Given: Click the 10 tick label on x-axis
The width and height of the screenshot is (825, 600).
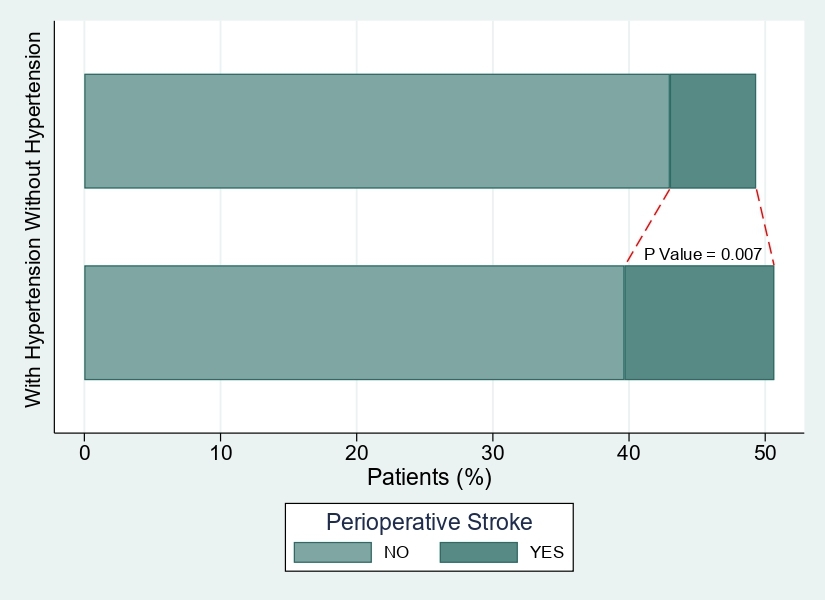Looking at the screenshot, I should pyautogui.click(x=221, y=453).
